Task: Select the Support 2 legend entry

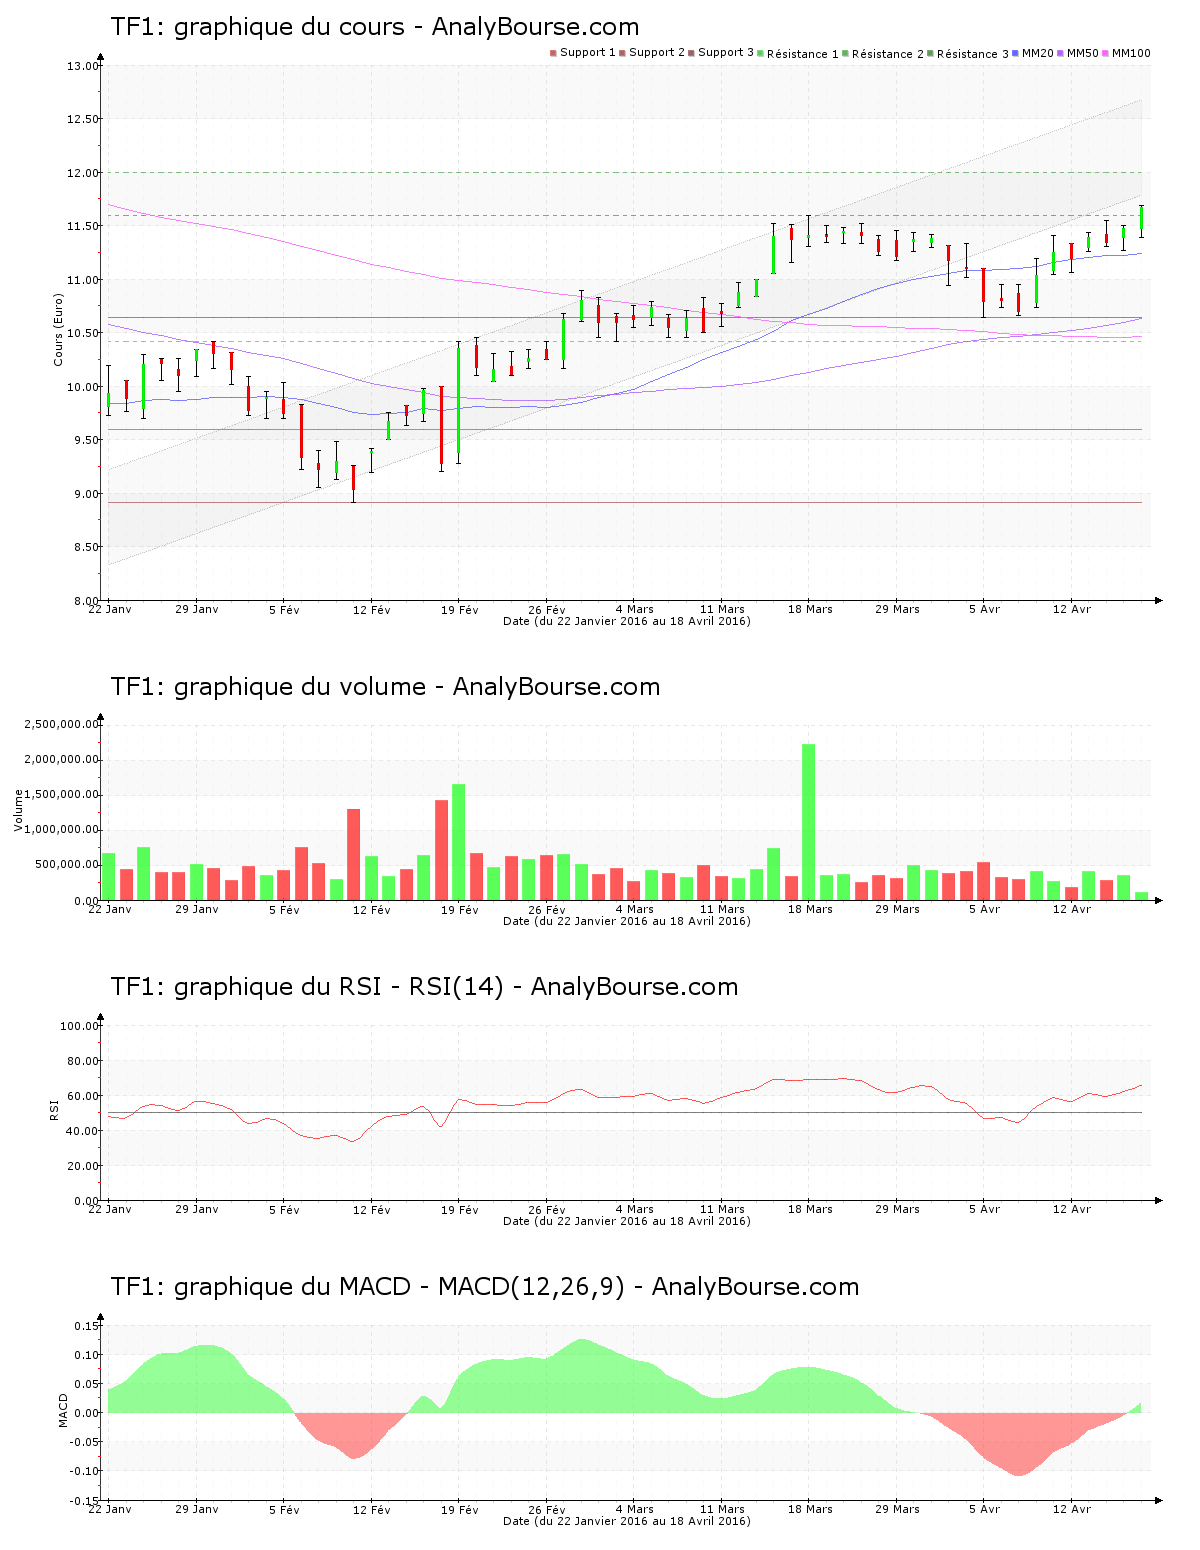Action: click(x=653, y=53)
